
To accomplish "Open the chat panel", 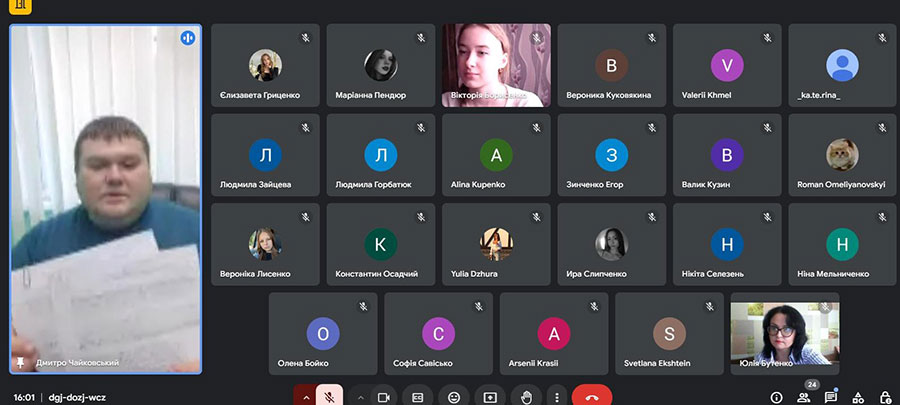I will point(830,397).
